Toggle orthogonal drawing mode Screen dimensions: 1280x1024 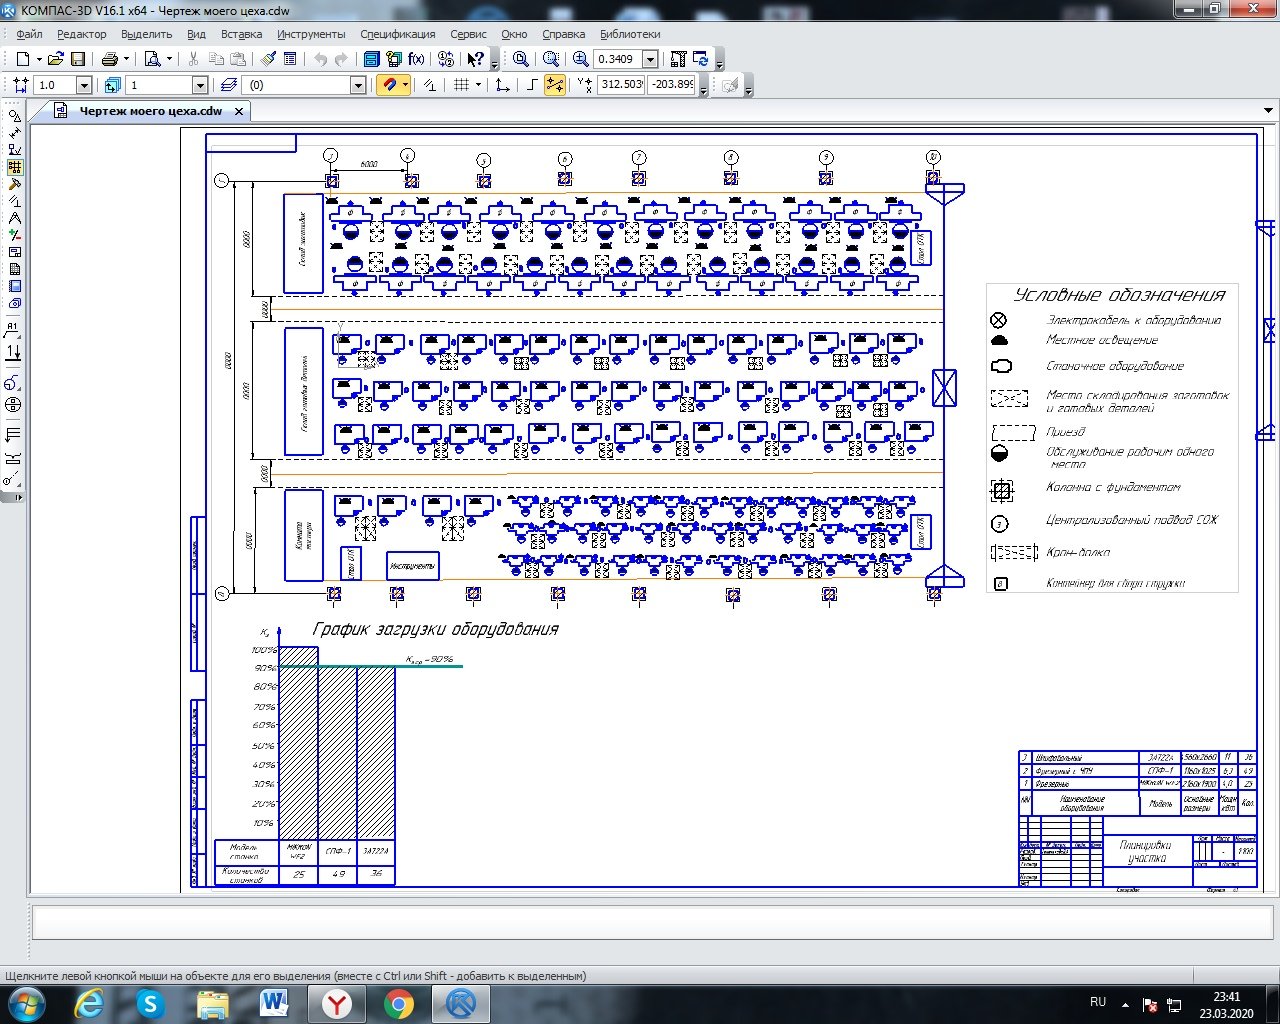[x=532, y=85]
